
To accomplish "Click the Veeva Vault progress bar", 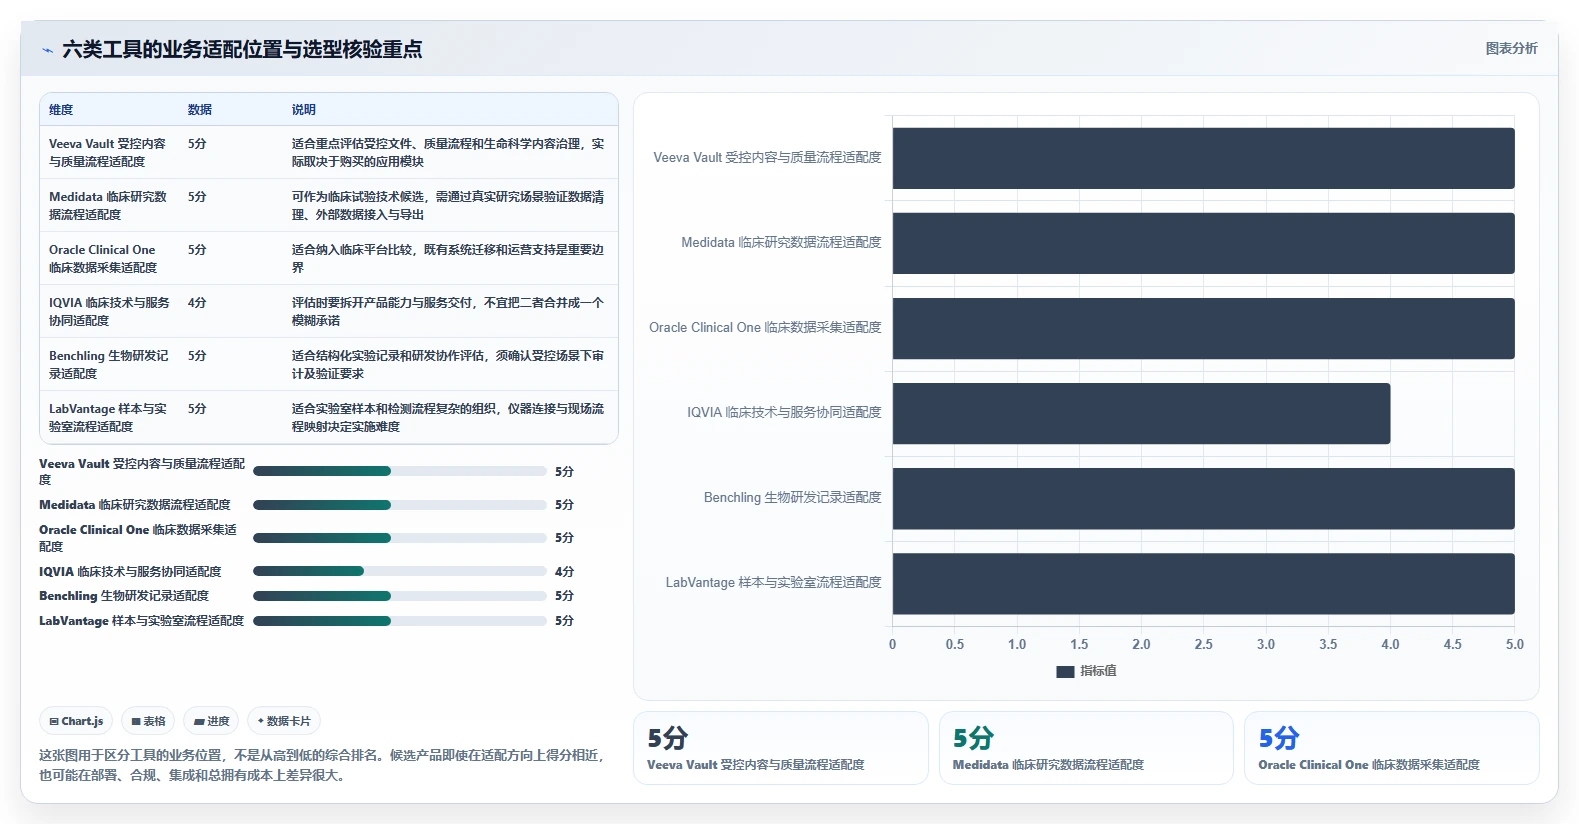I will click(400, 471).
